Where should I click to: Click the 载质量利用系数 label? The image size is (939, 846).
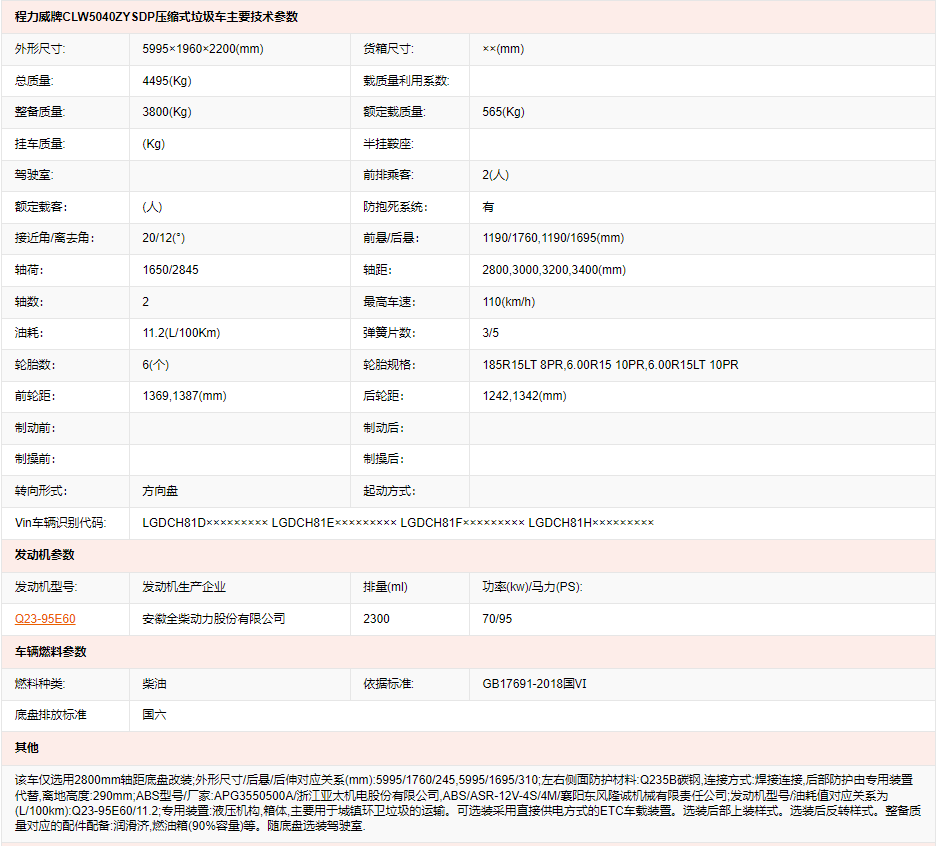tap(407, 81)
